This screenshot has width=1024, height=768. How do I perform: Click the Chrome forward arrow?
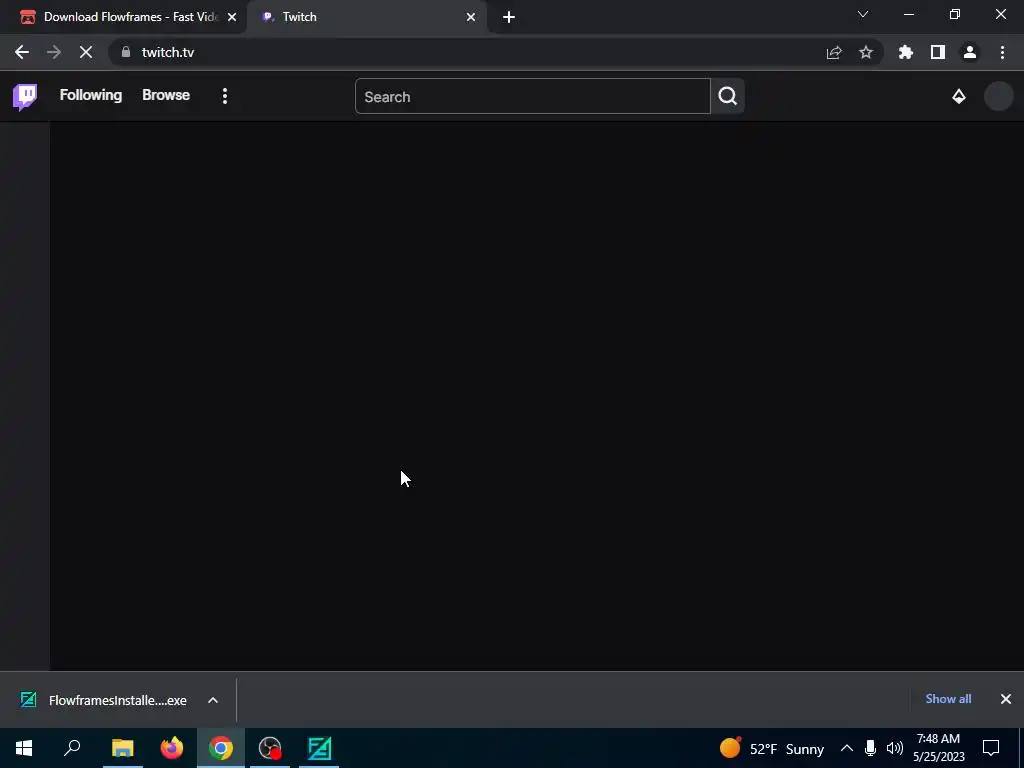click(54, 52)
